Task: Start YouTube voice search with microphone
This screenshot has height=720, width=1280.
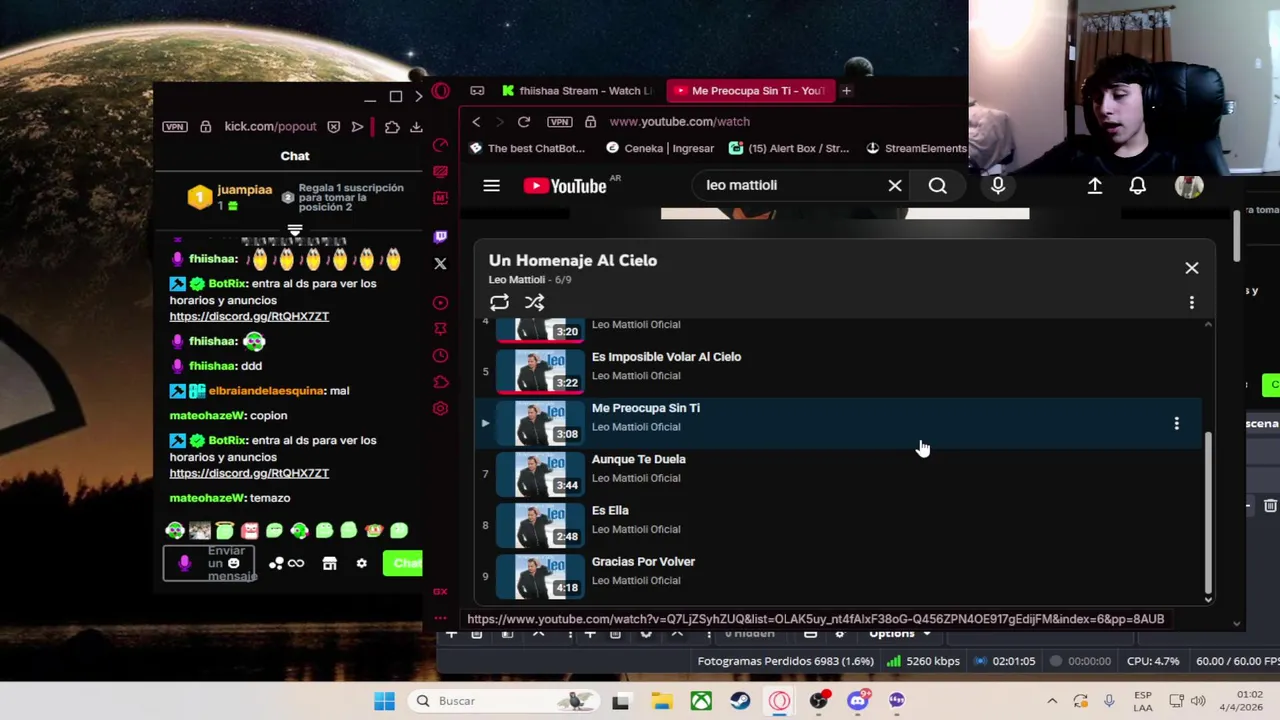Action: 998,185
